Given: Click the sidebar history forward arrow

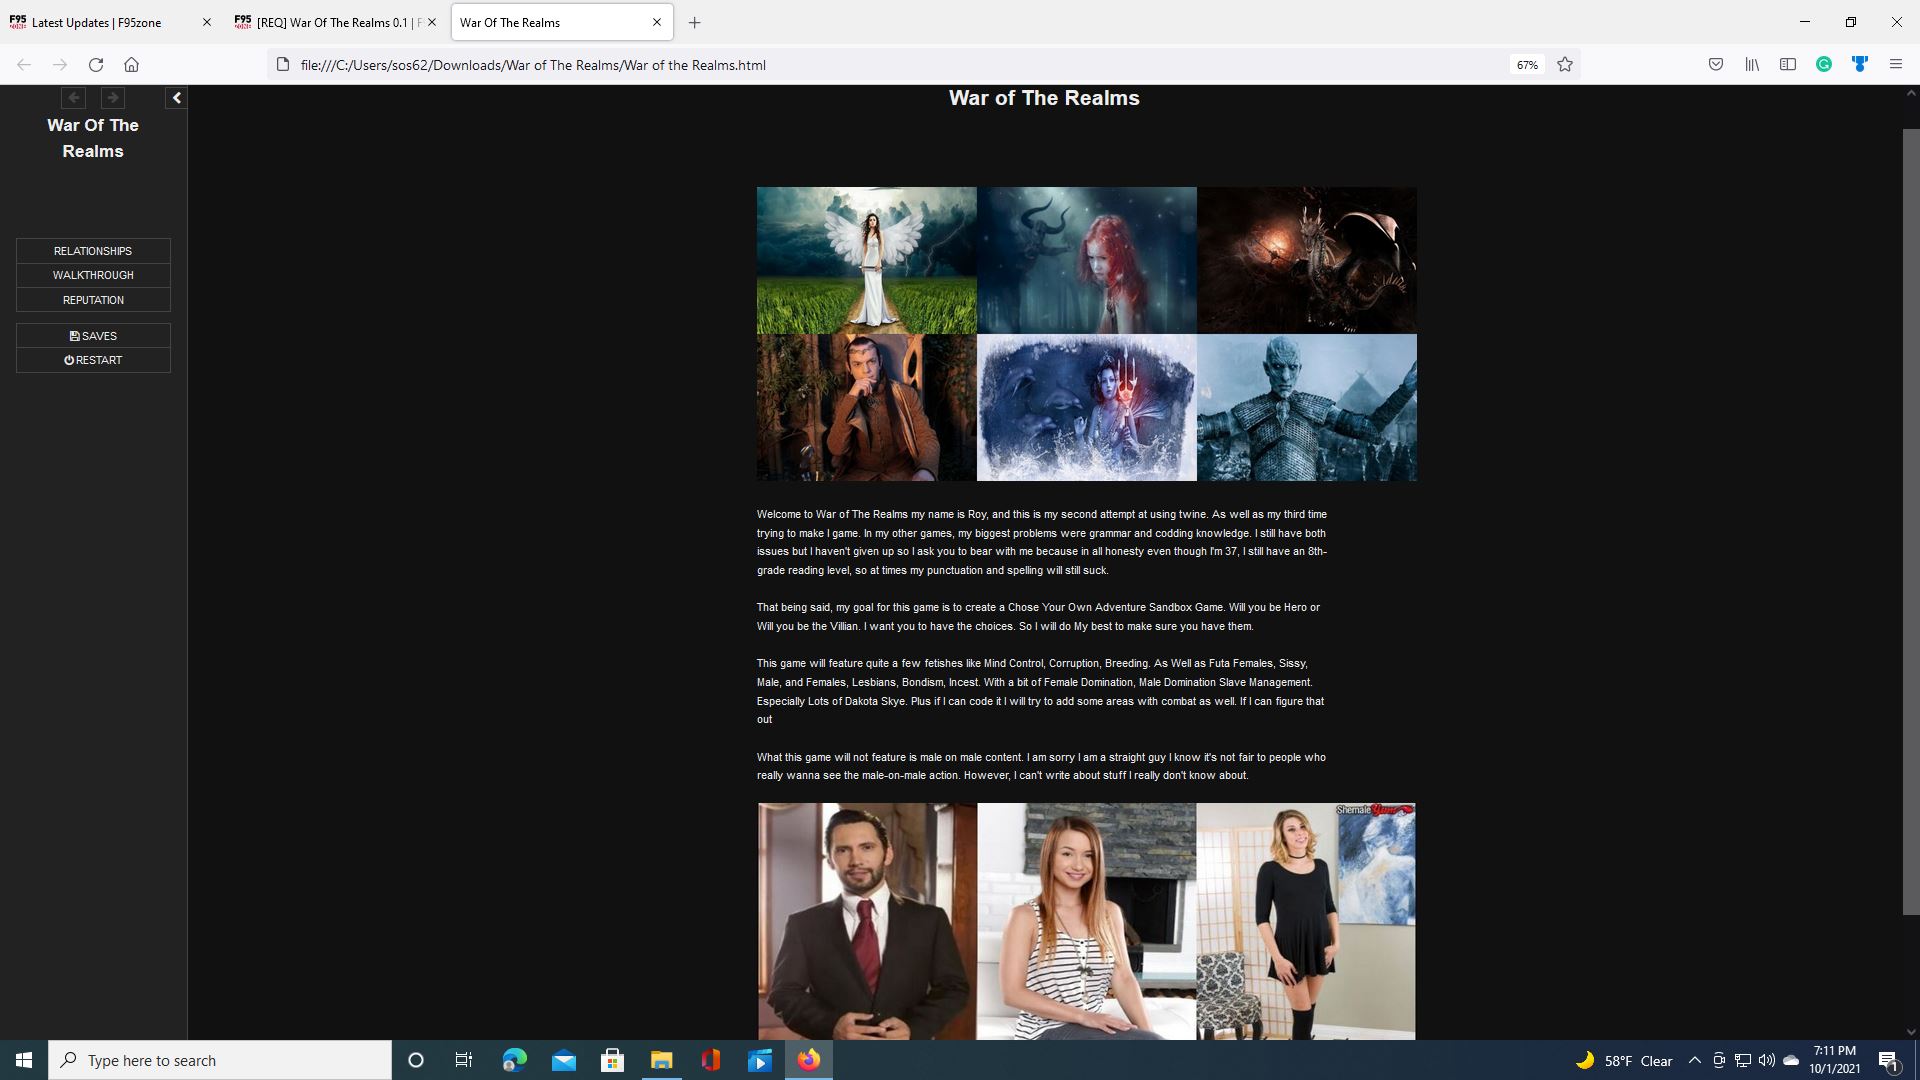Looking at the screenshot, I should coord(113,98).
